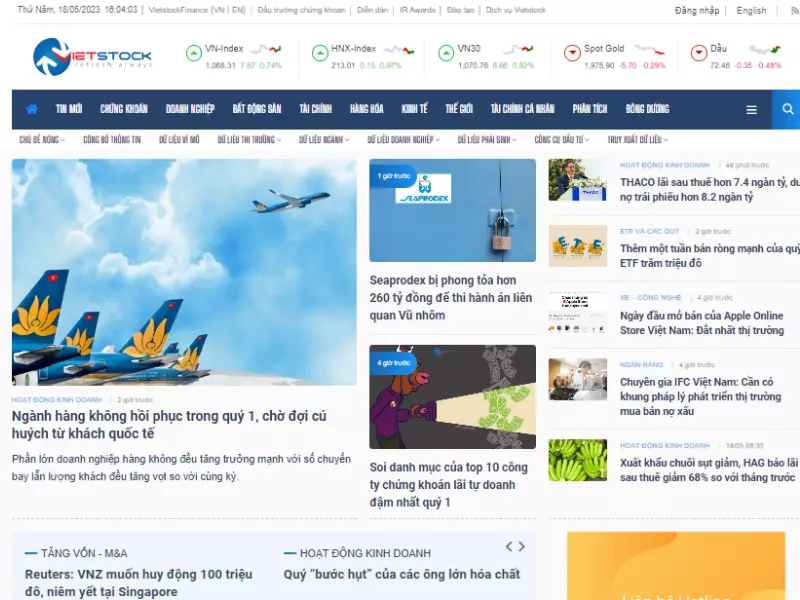The image size is (800, 600).
Task: Open the hamburger menu icon
Action: click(751, 110)
